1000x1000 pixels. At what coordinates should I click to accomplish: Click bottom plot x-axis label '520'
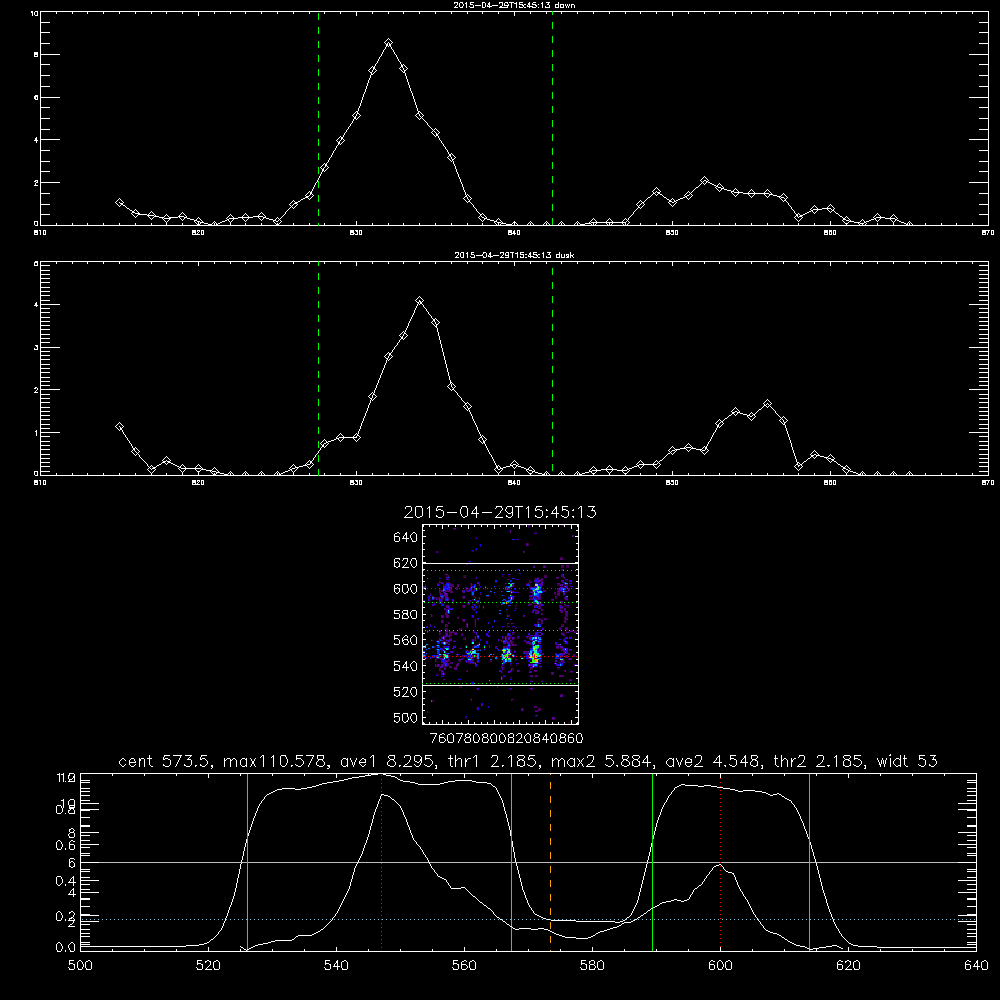coord(208,966)
